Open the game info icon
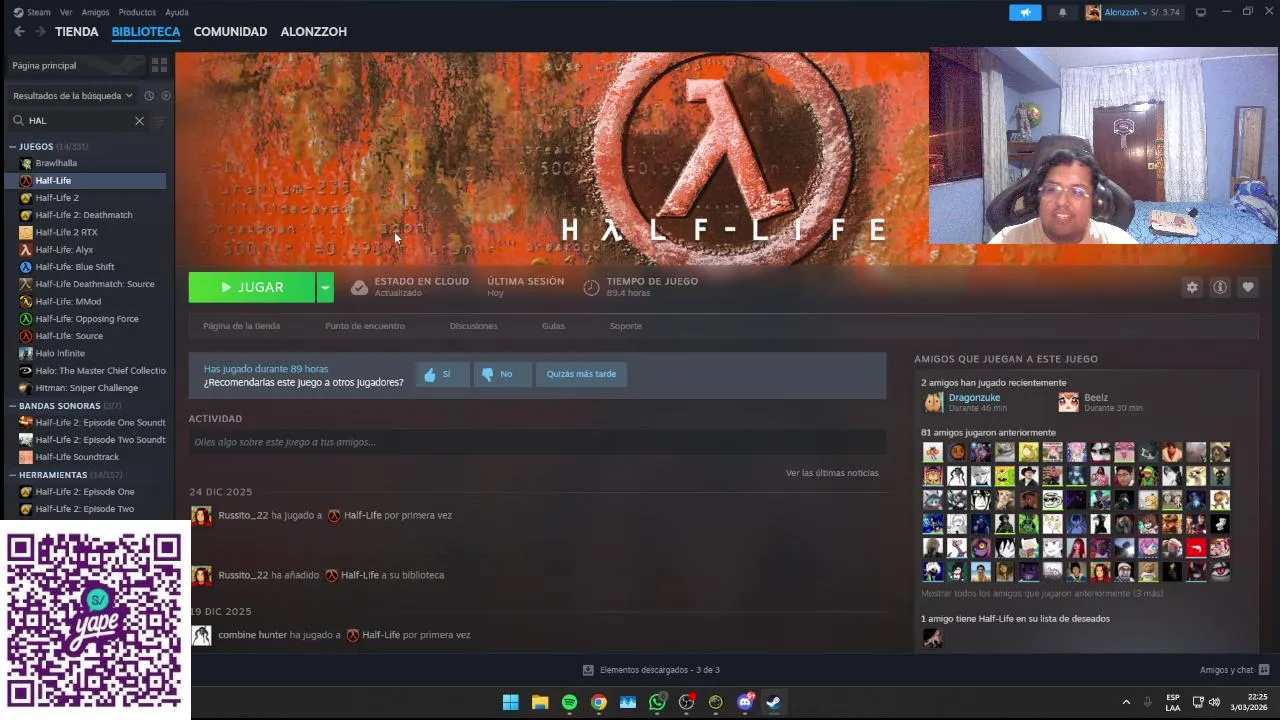 point(1220,287)
